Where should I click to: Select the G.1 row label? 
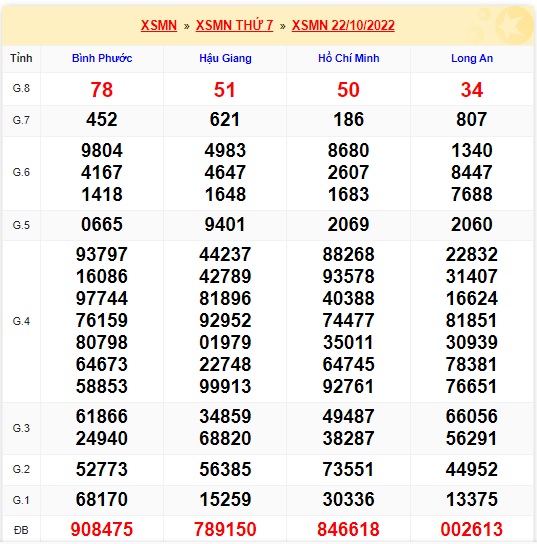click(21, 500)
